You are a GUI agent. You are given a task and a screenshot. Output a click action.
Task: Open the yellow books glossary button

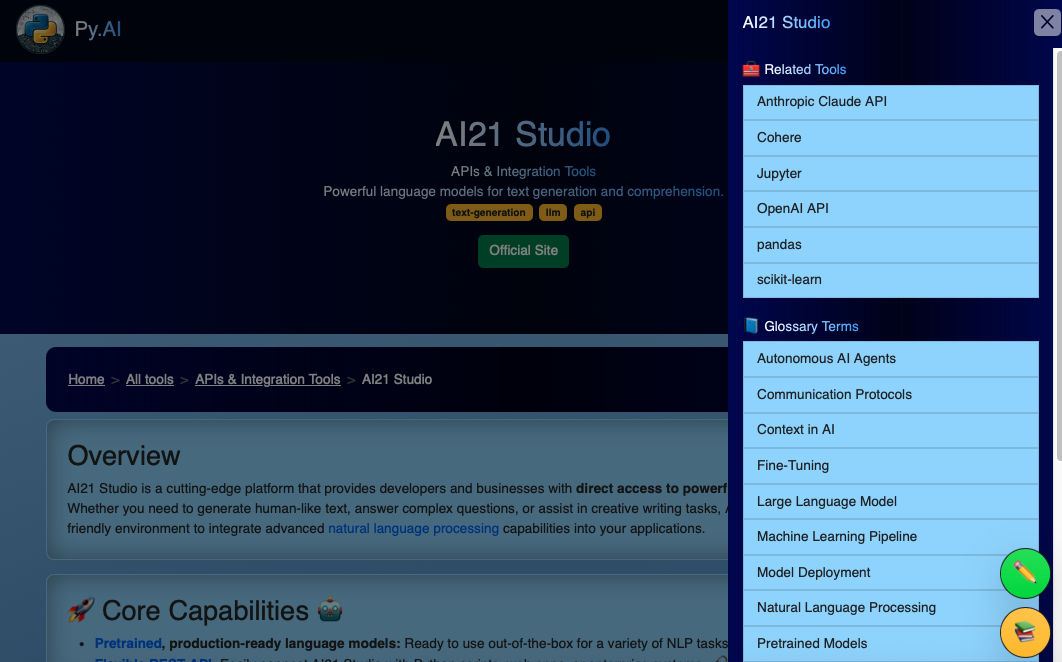pos(1024,632)
